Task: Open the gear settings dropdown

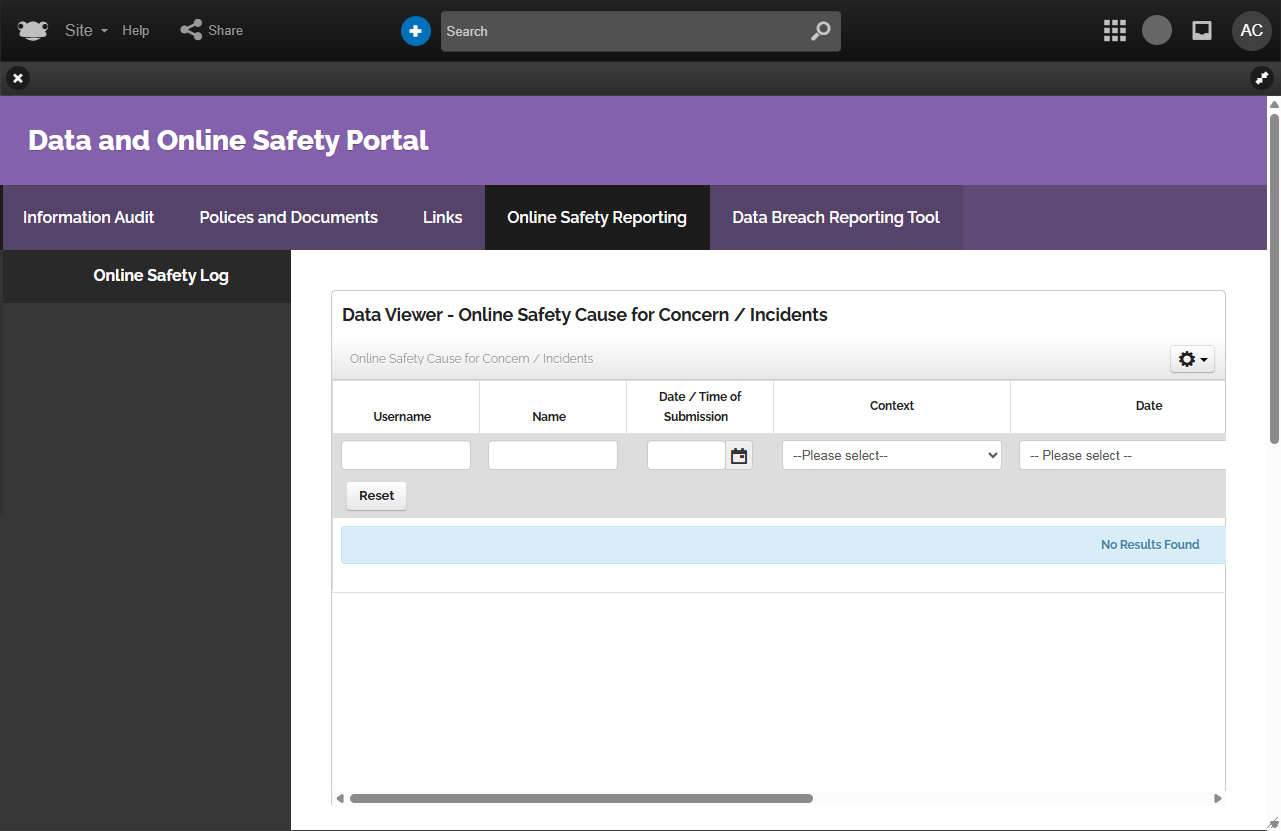Action: tap(1192, 359)
